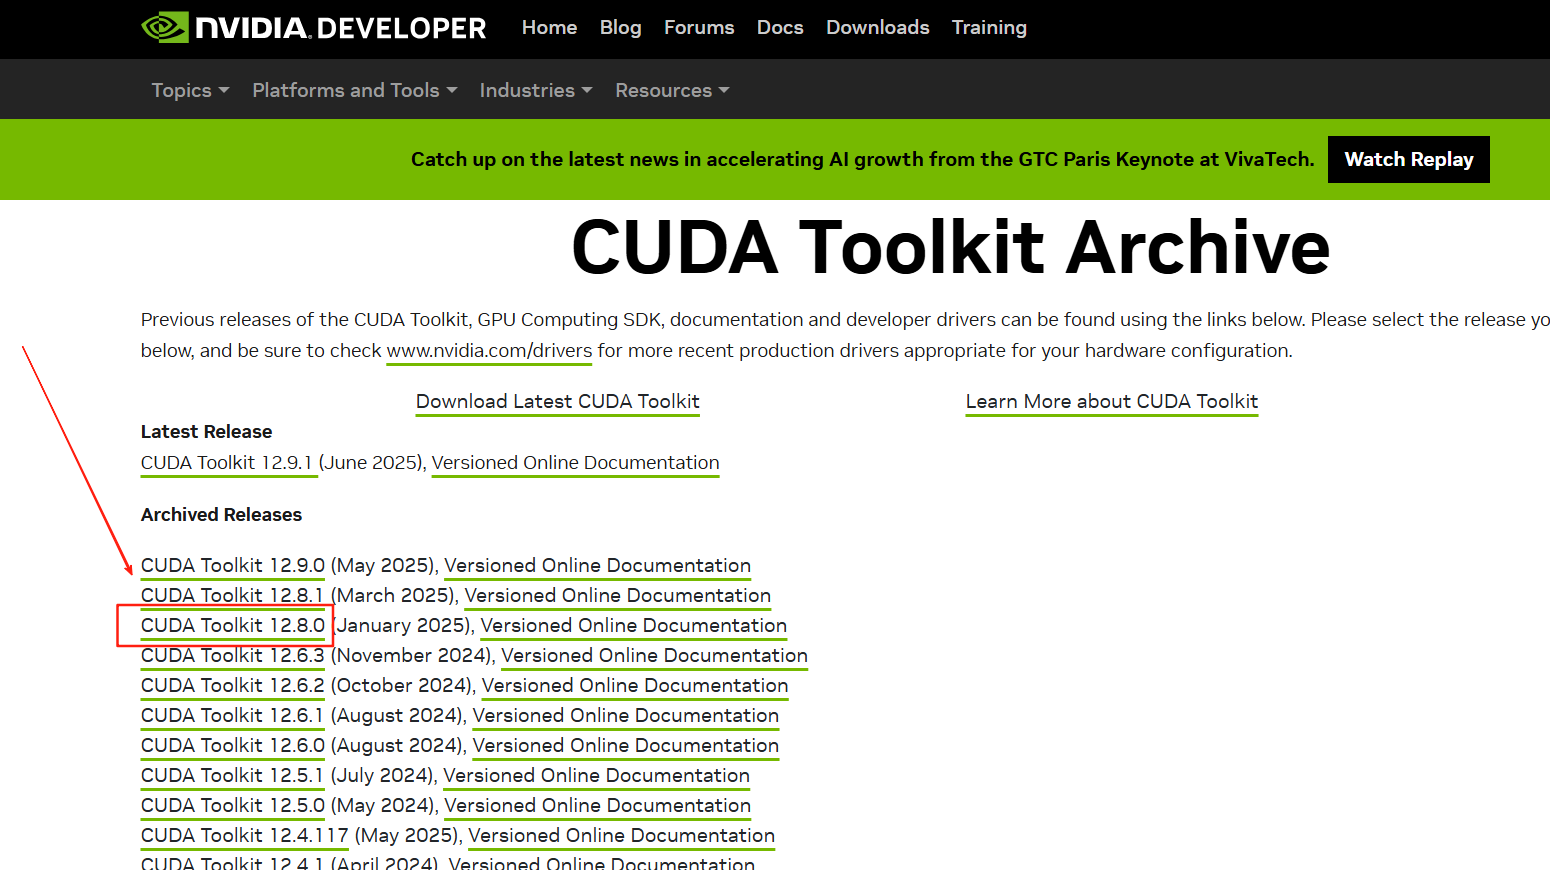The height and width of the screenshot is (870, 1550).
Task: Open documentation link for March 2025 release
Action: (617, 596)
